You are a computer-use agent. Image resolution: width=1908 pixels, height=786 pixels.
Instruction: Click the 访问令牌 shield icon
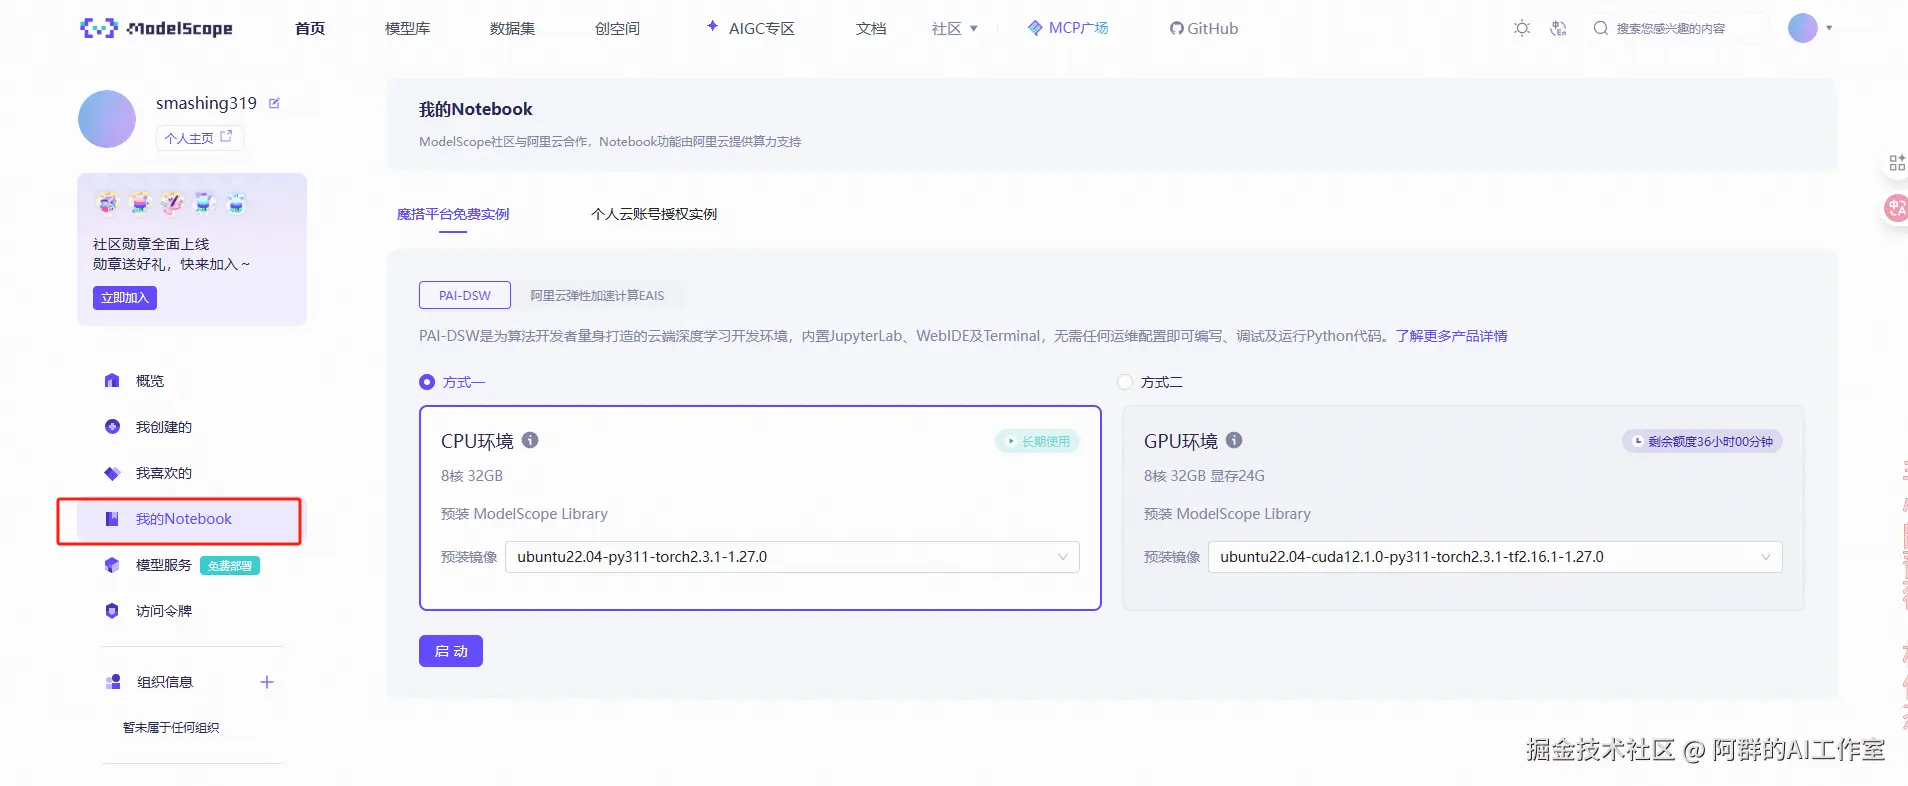coord(112,611)
